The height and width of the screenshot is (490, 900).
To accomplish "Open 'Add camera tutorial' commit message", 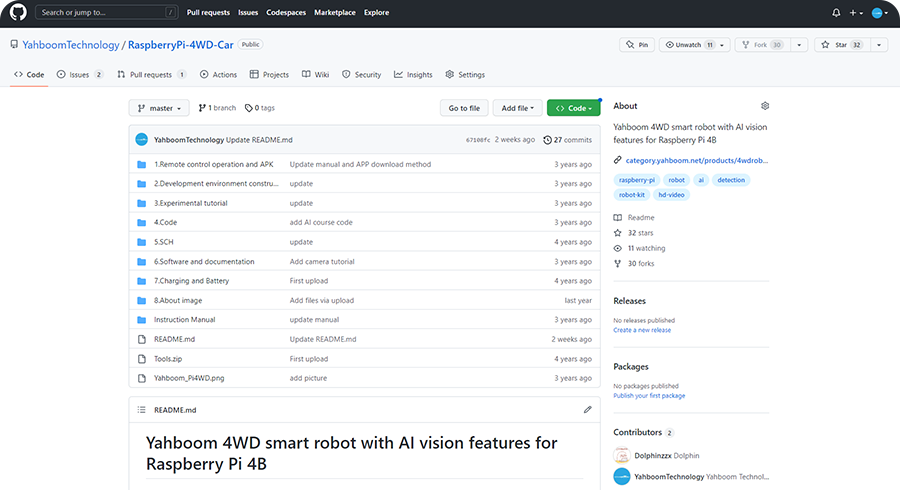I will [322, 262].
